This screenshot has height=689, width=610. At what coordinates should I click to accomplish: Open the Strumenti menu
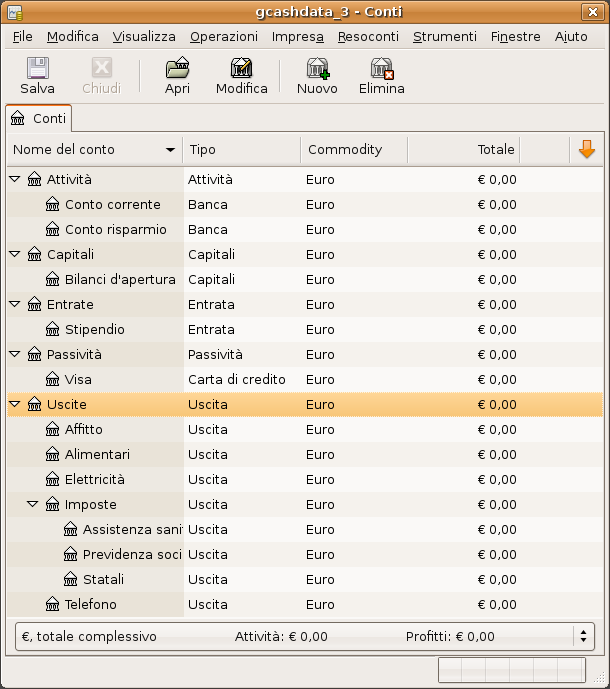[444, 36]
